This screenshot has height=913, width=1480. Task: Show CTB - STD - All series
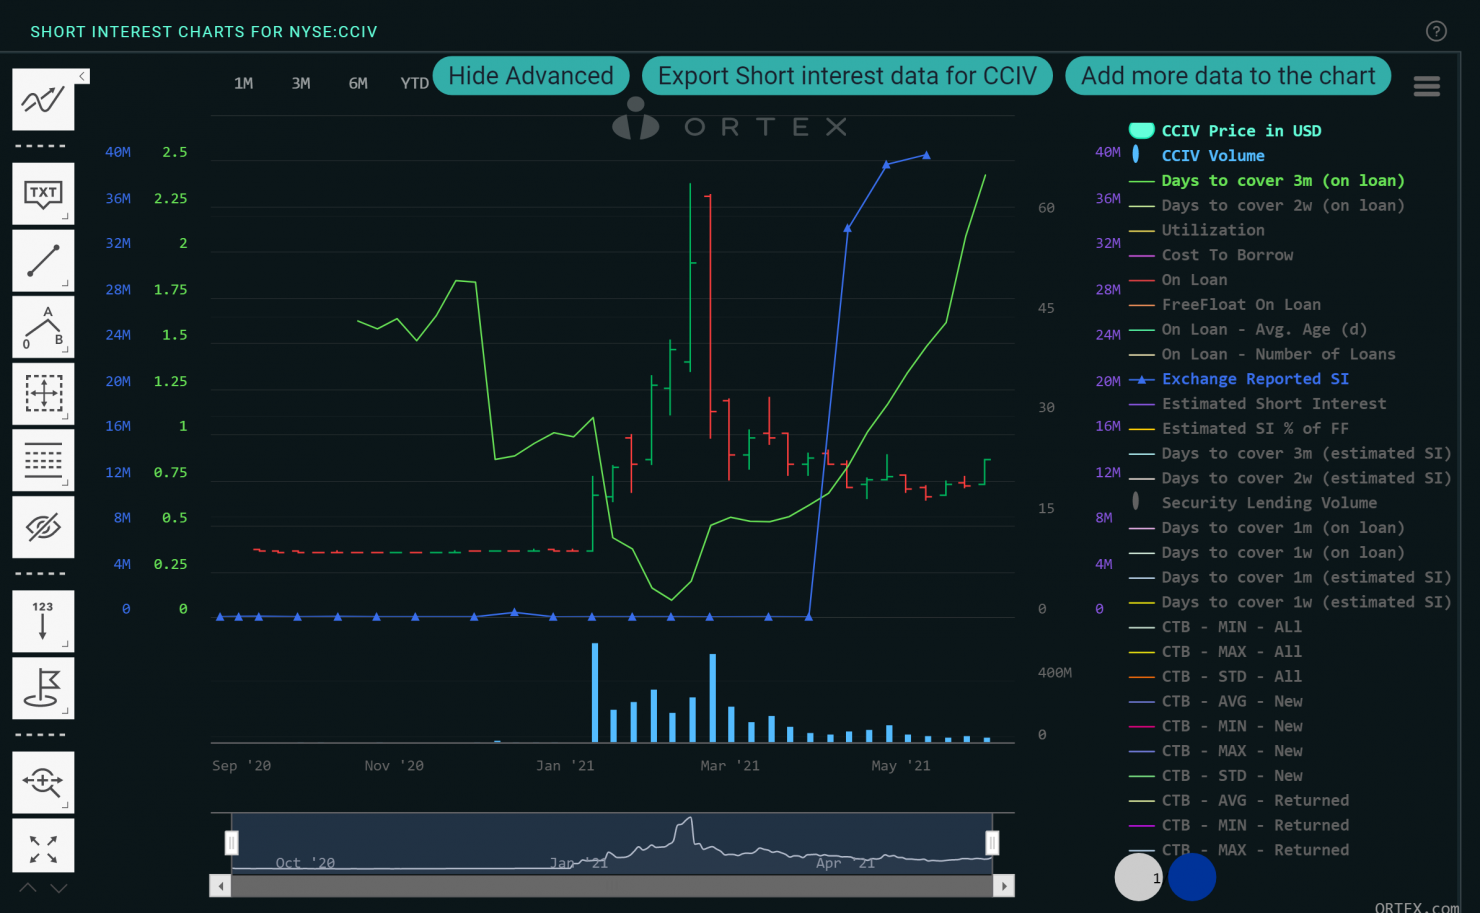pyautogui.click(x=1216, y=676)
